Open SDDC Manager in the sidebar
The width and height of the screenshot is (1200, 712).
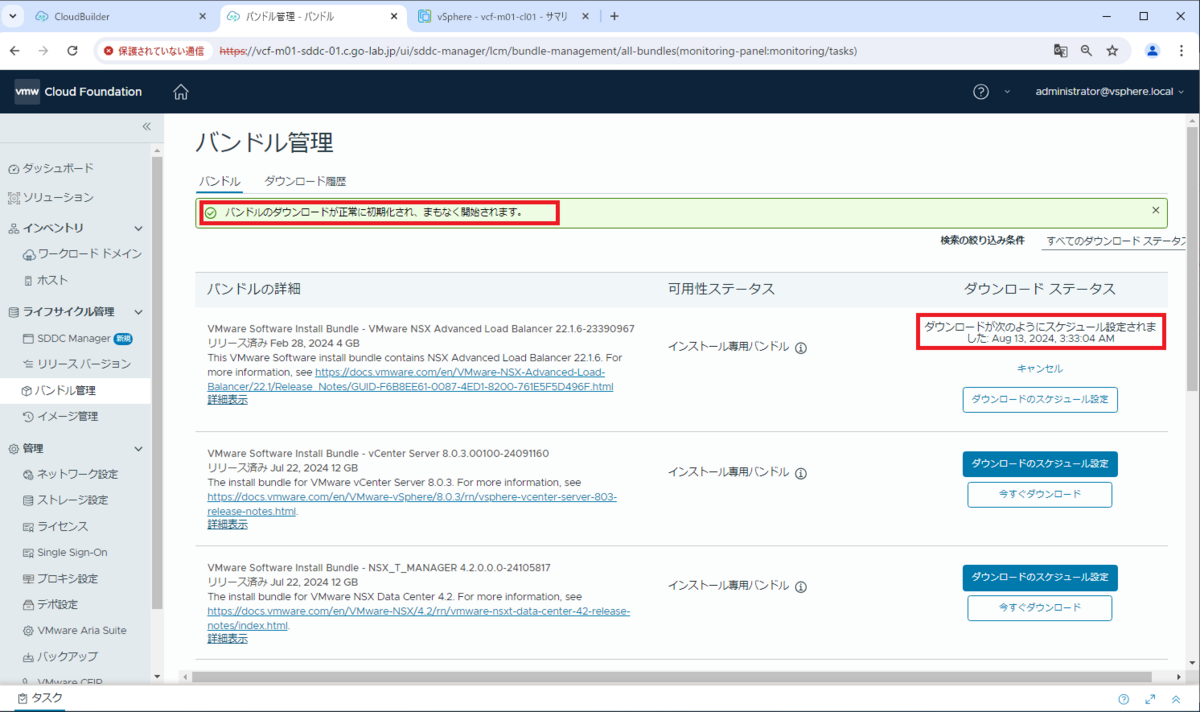(x=75, y=338)
